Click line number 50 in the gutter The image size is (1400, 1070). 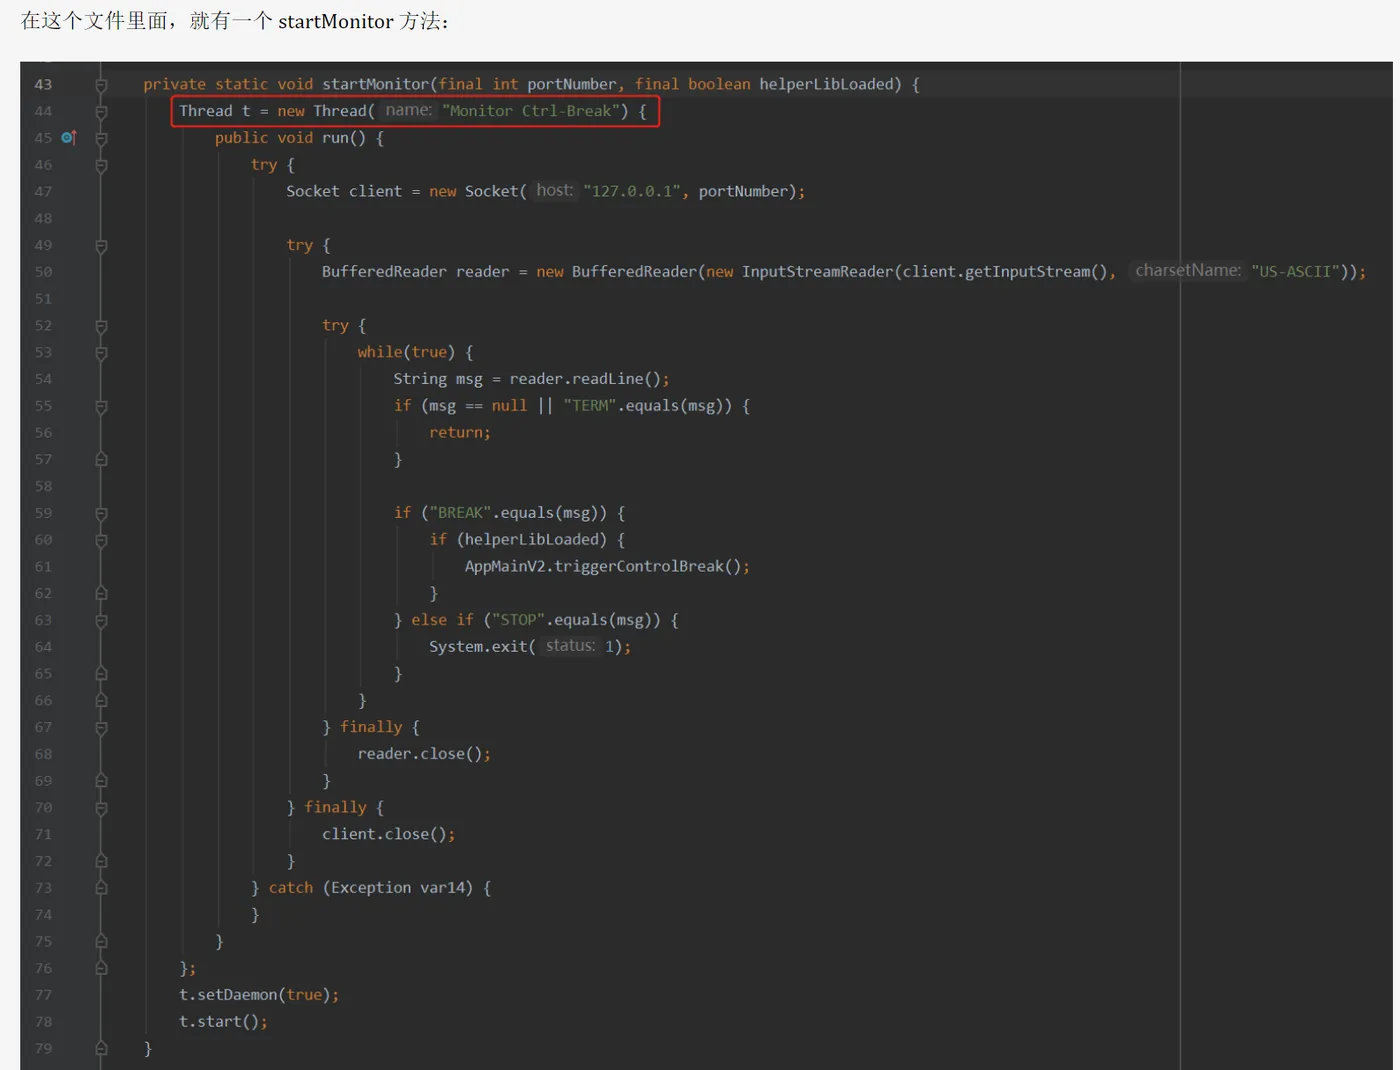pyautogui.click(x=43, y=272)
